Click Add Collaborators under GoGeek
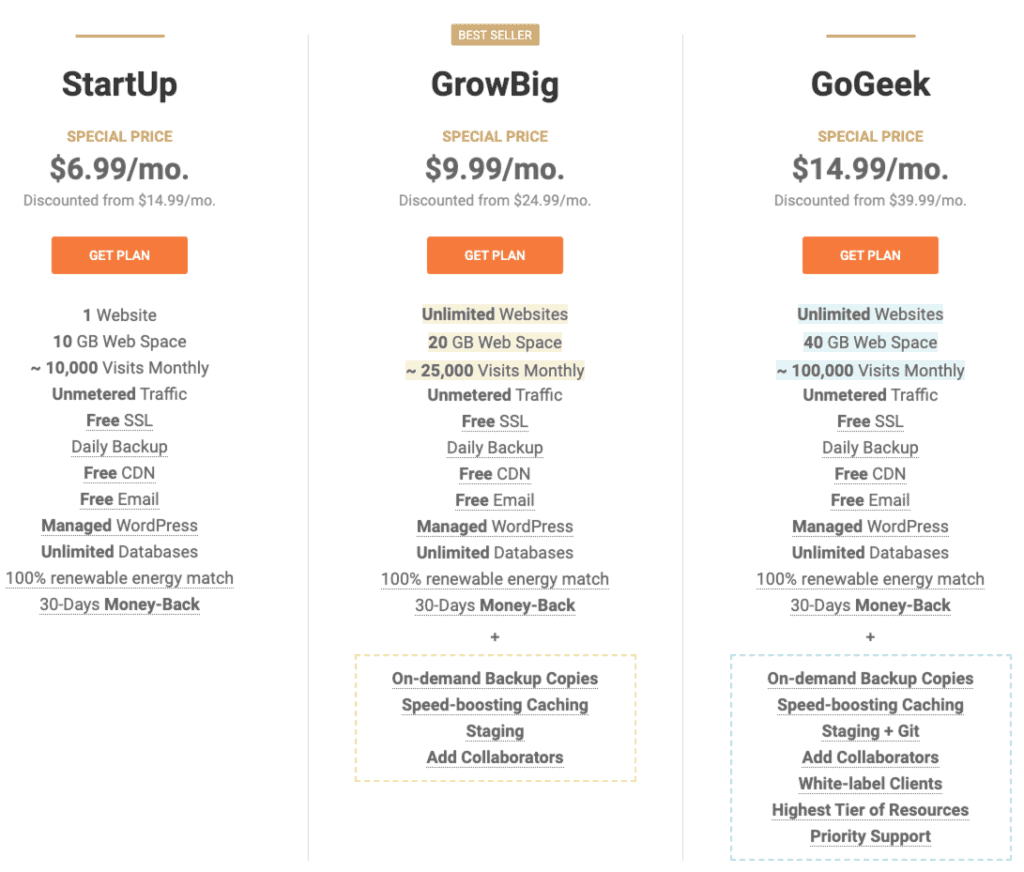Screen dimensions: 1024x872 point(870,757)
